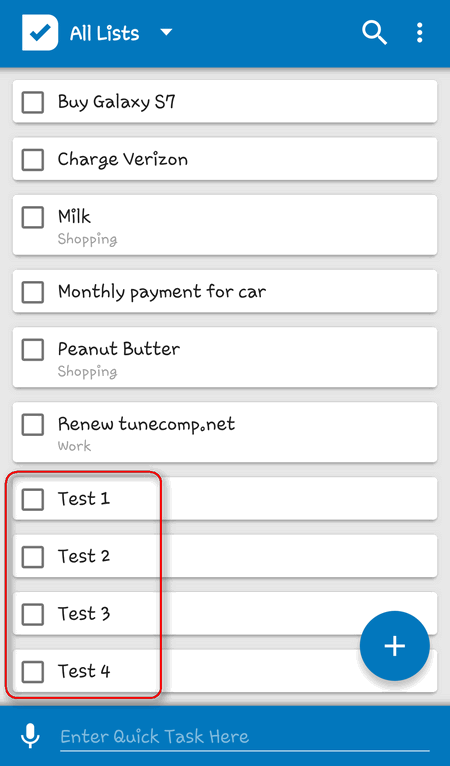Screen dimensions: 450x766
Task: Tap the microphone voice input icon
Action: tap(30, 736)
